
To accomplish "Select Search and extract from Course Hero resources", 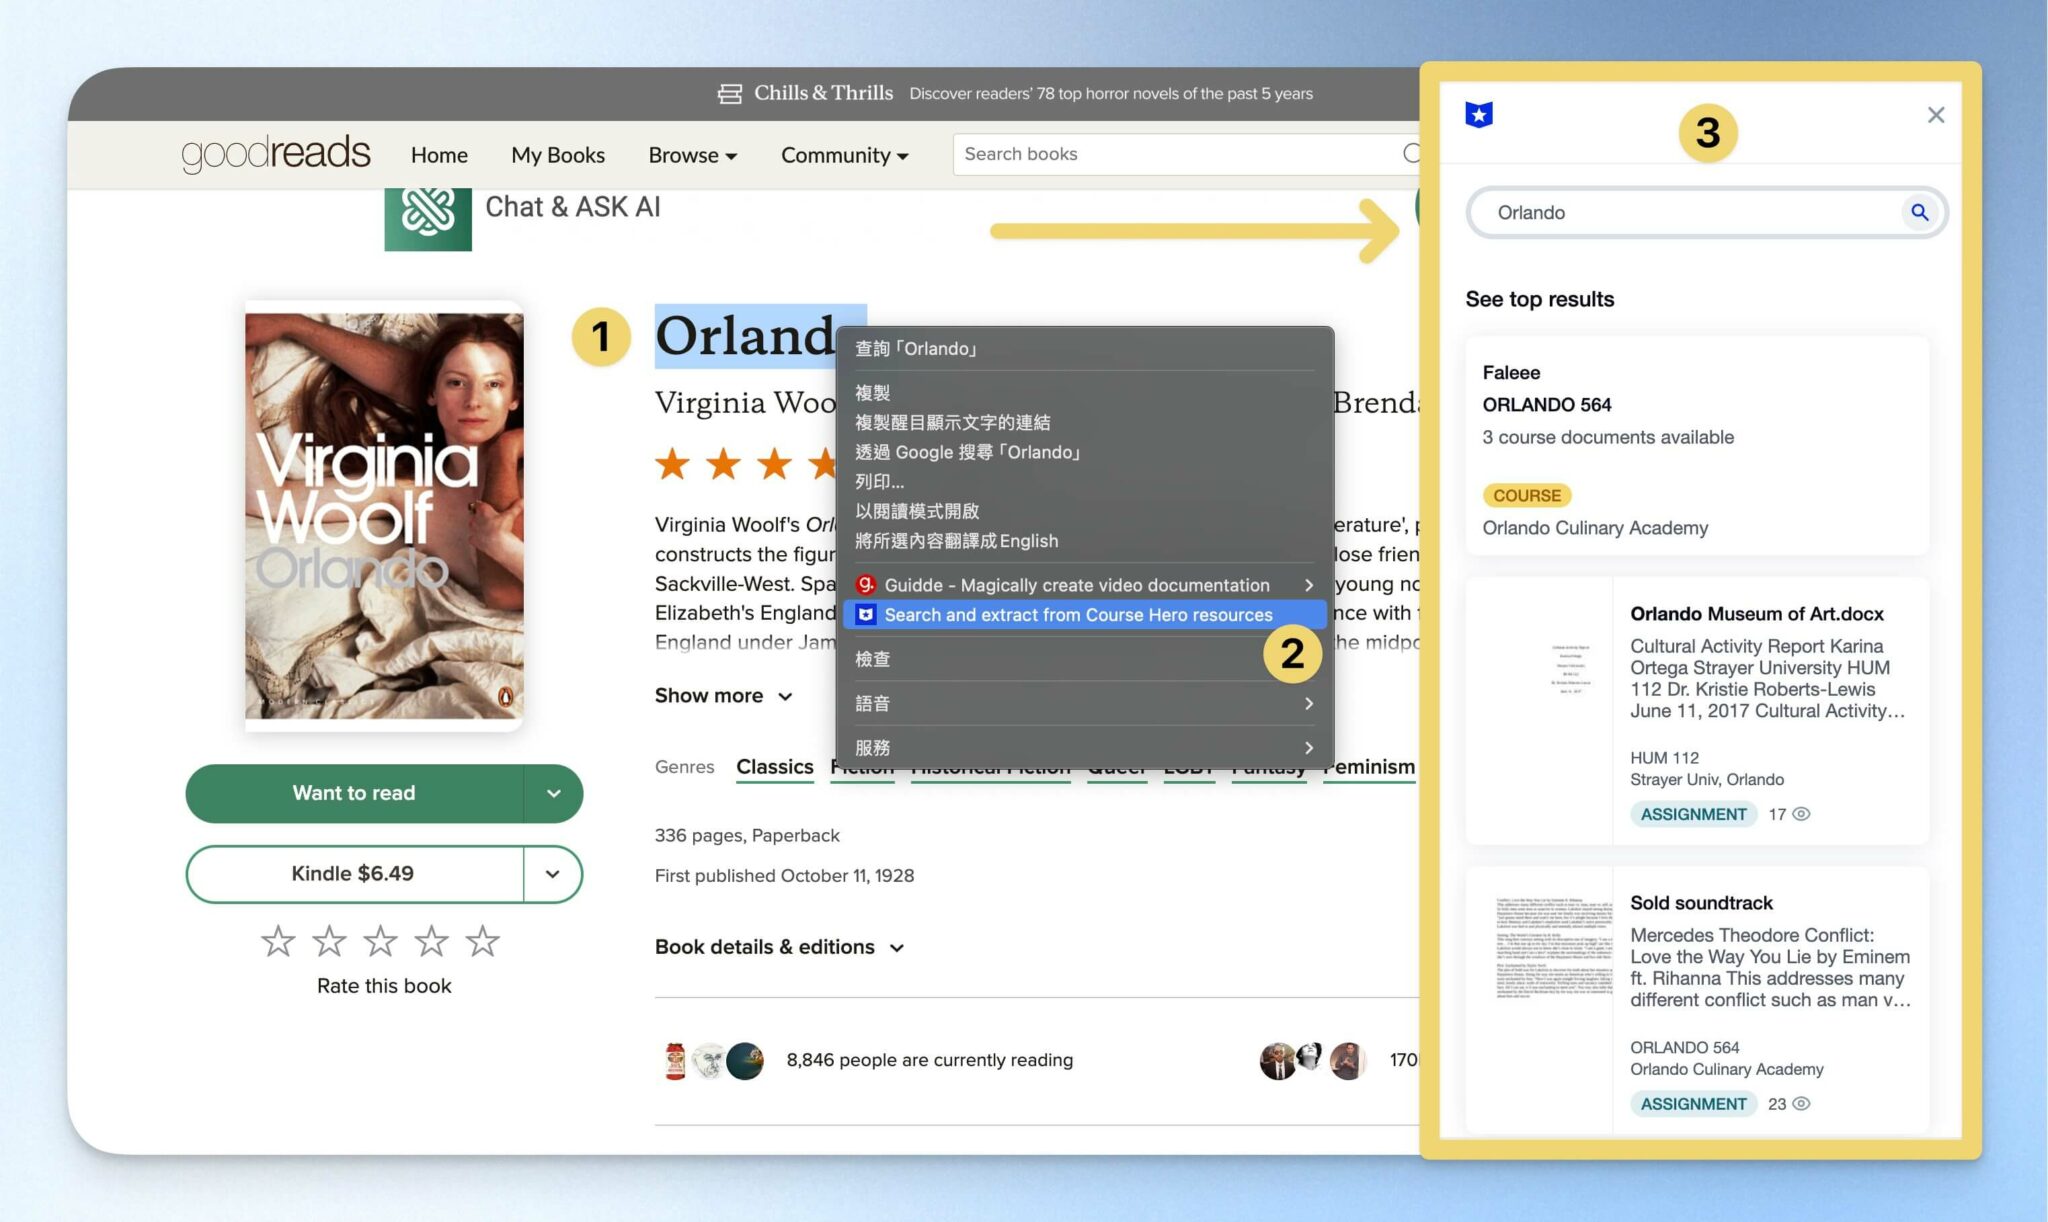I will [1078, 615].
